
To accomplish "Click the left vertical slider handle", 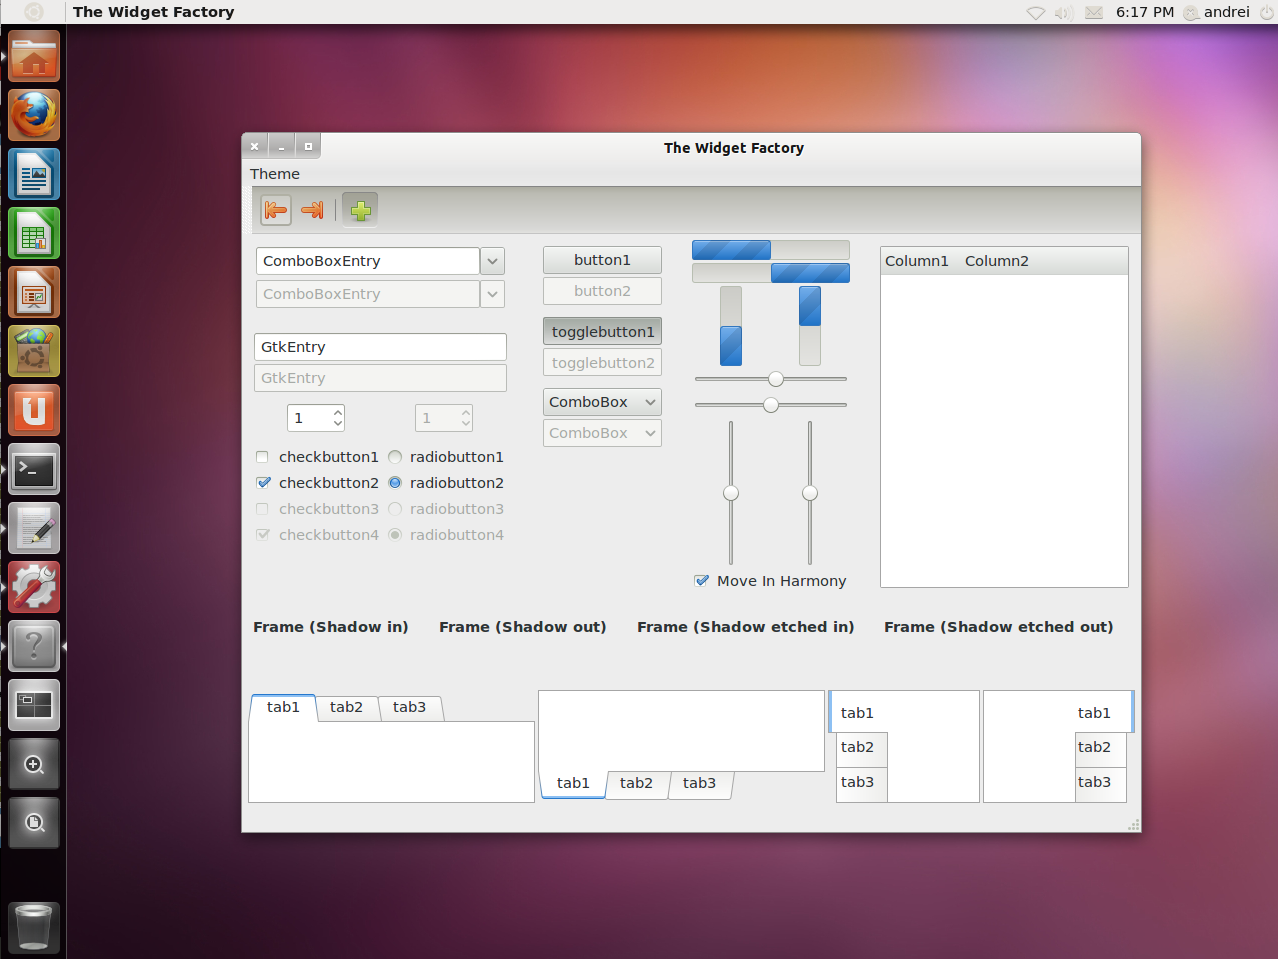I will click(731, 493).
